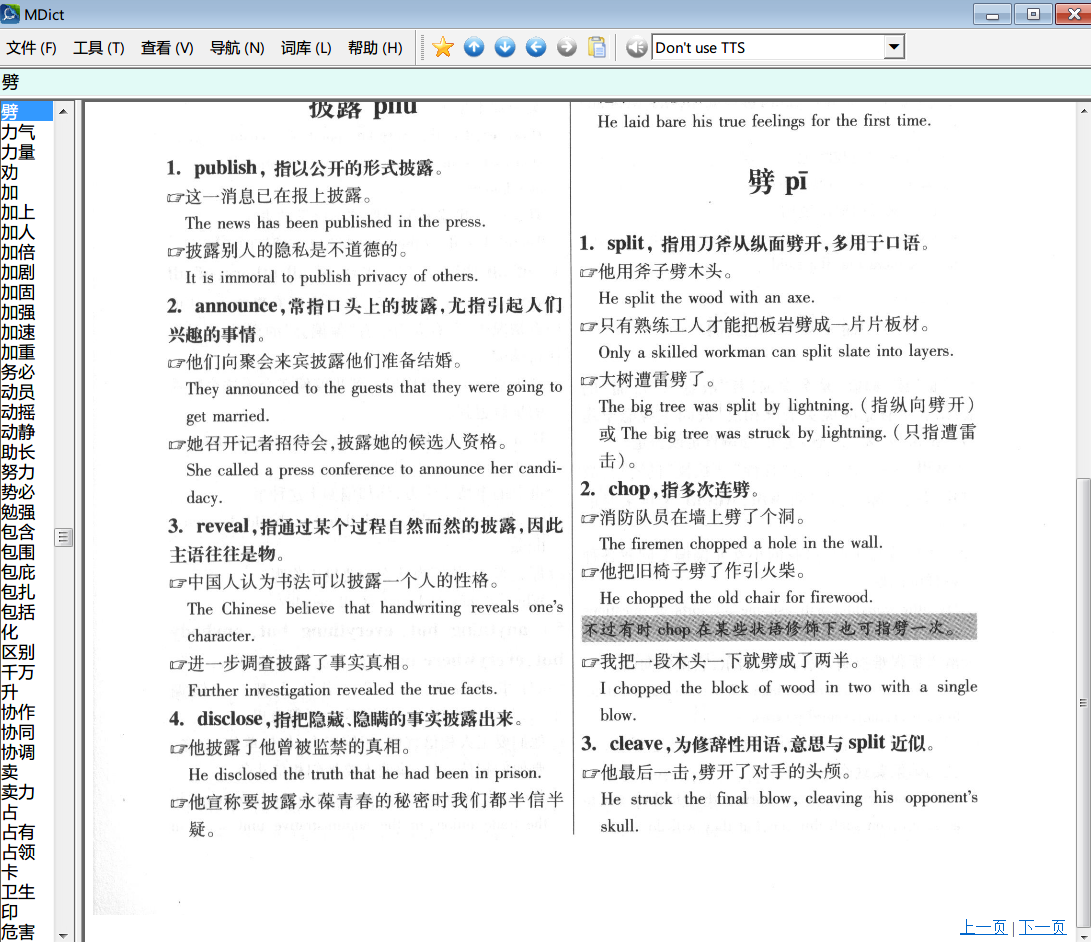
Task: Select 劈 in the word list
Action: 26,111
